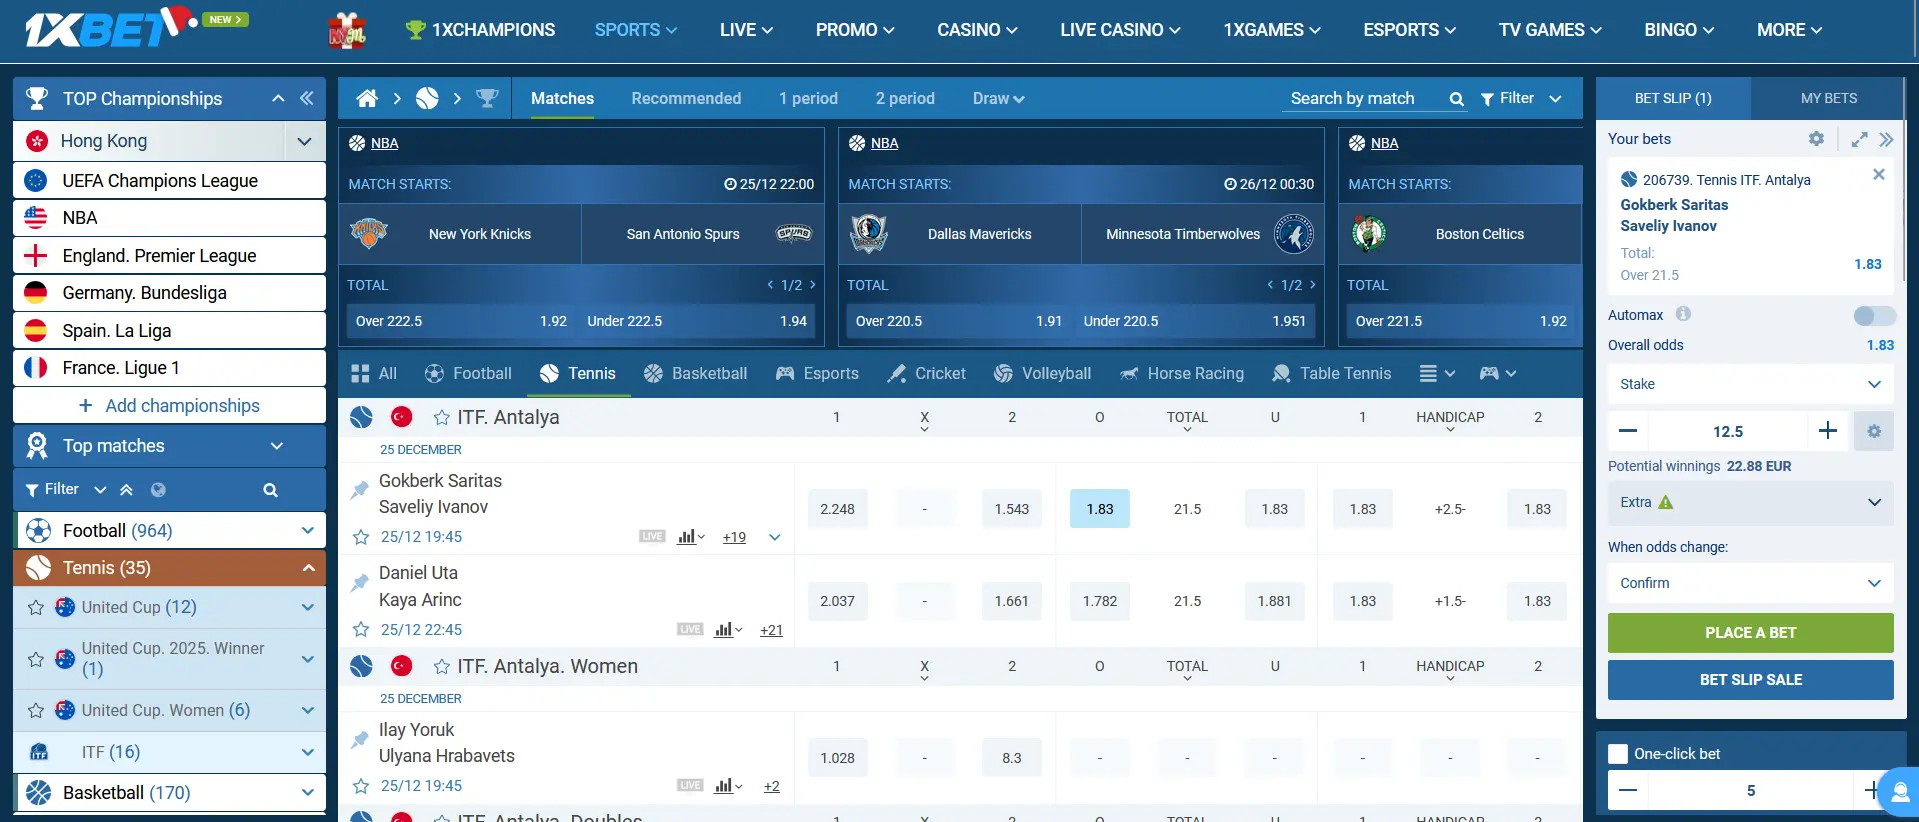This screenshot has width=1919, height=822.
Task: Click Add championships link
Action: [x=169, y=405]
